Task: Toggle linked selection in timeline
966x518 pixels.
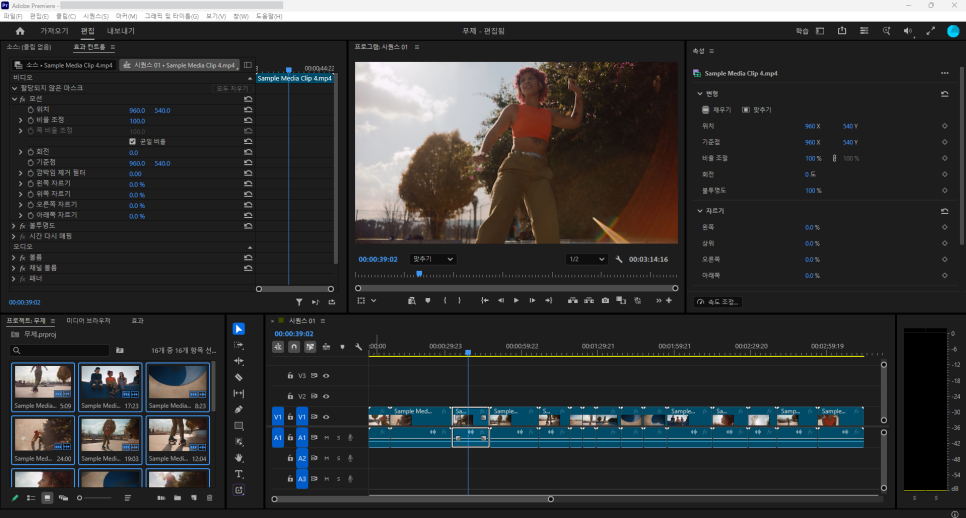Action: click(310, 347)
